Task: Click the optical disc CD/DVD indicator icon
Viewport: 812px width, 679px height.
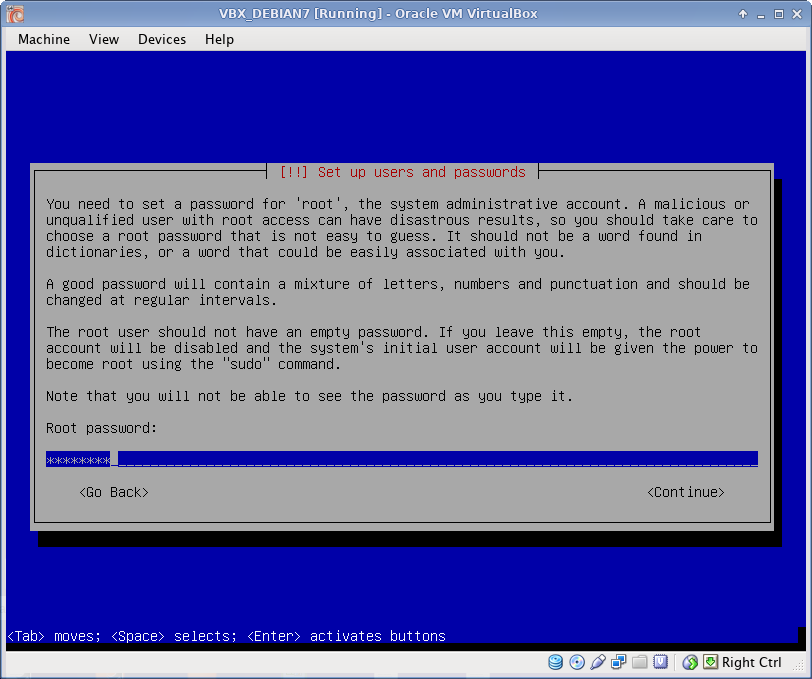Action: [x=576, y=662]
